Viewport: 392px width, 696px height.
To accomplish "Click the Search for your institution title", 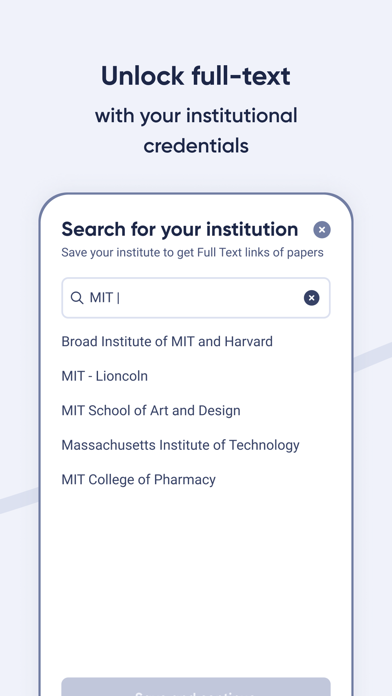I will pyautogui.click(x=180, y=229).
